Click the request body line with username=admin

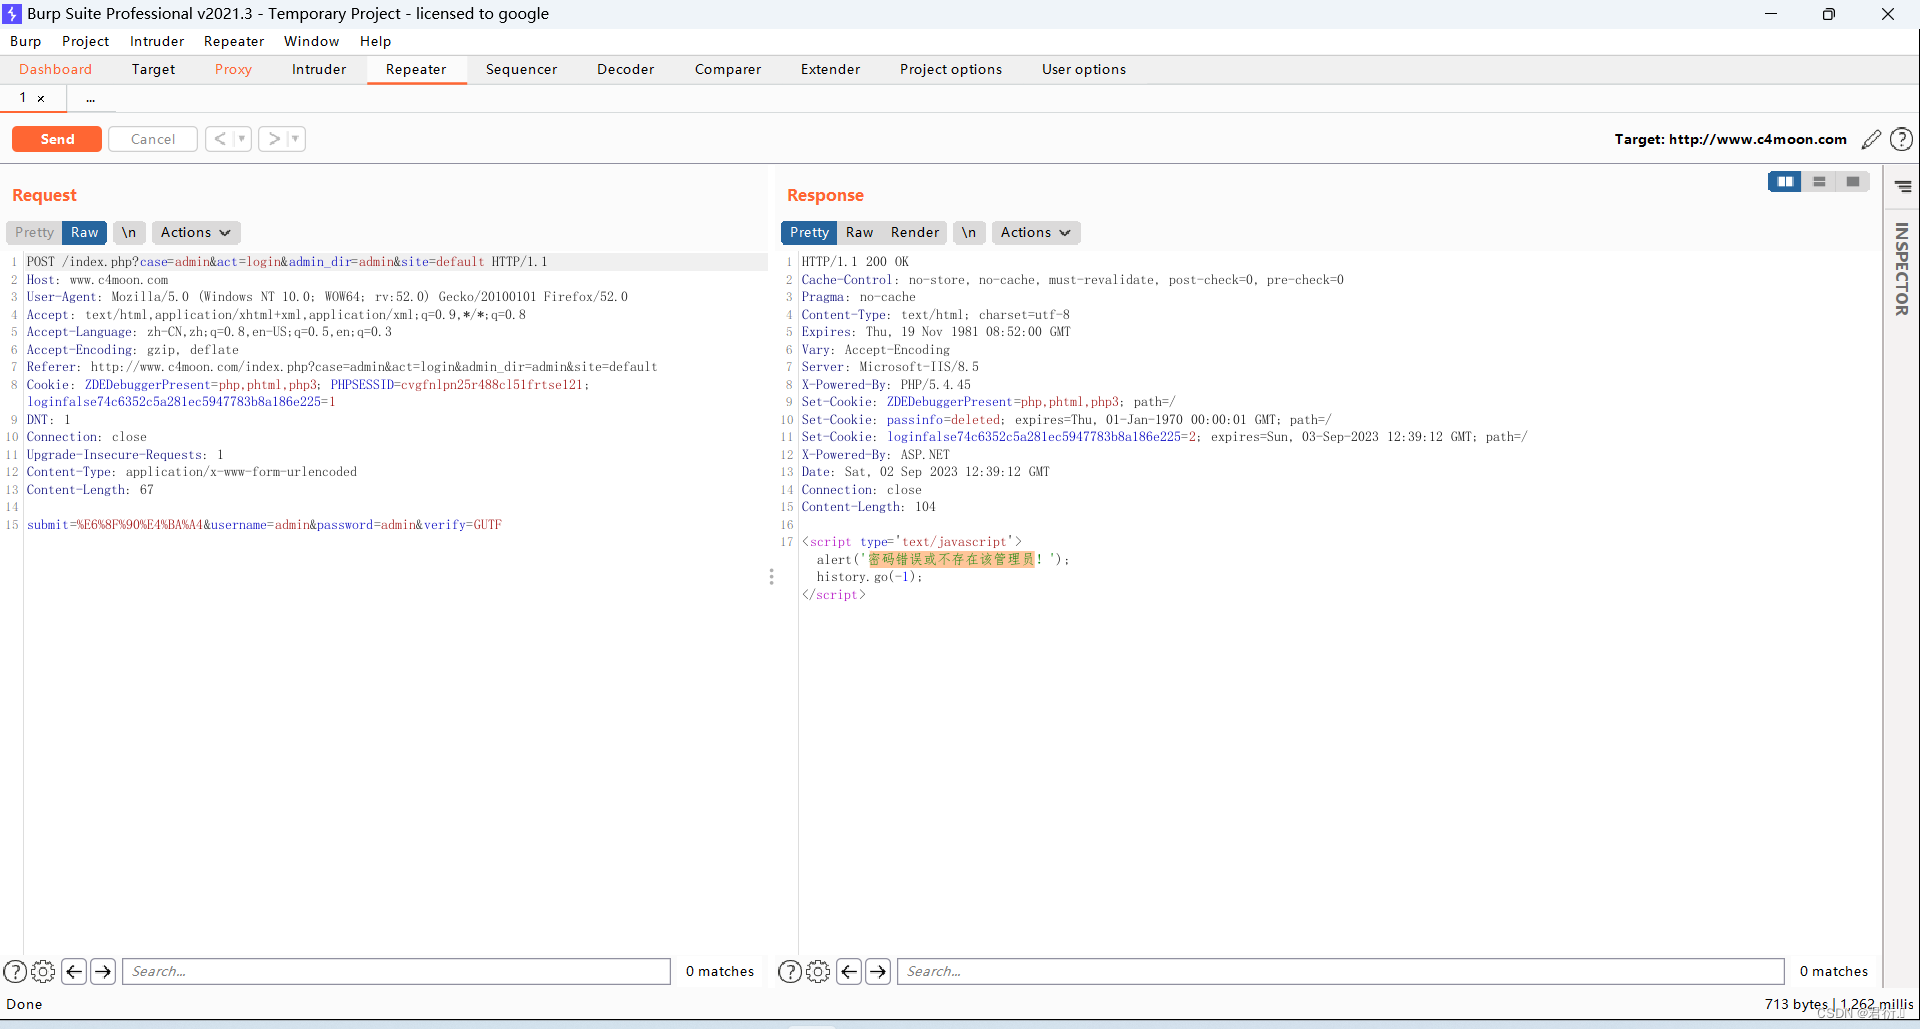tap(264, 525)
